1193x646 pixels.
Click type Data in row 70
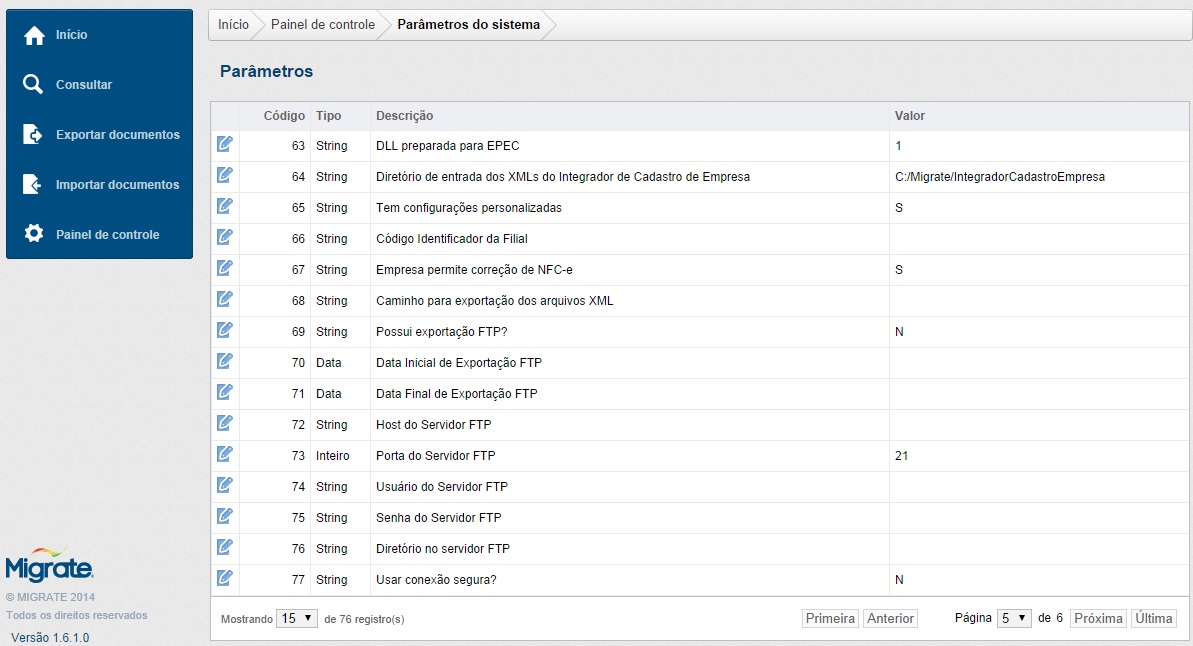pos(329,363)
